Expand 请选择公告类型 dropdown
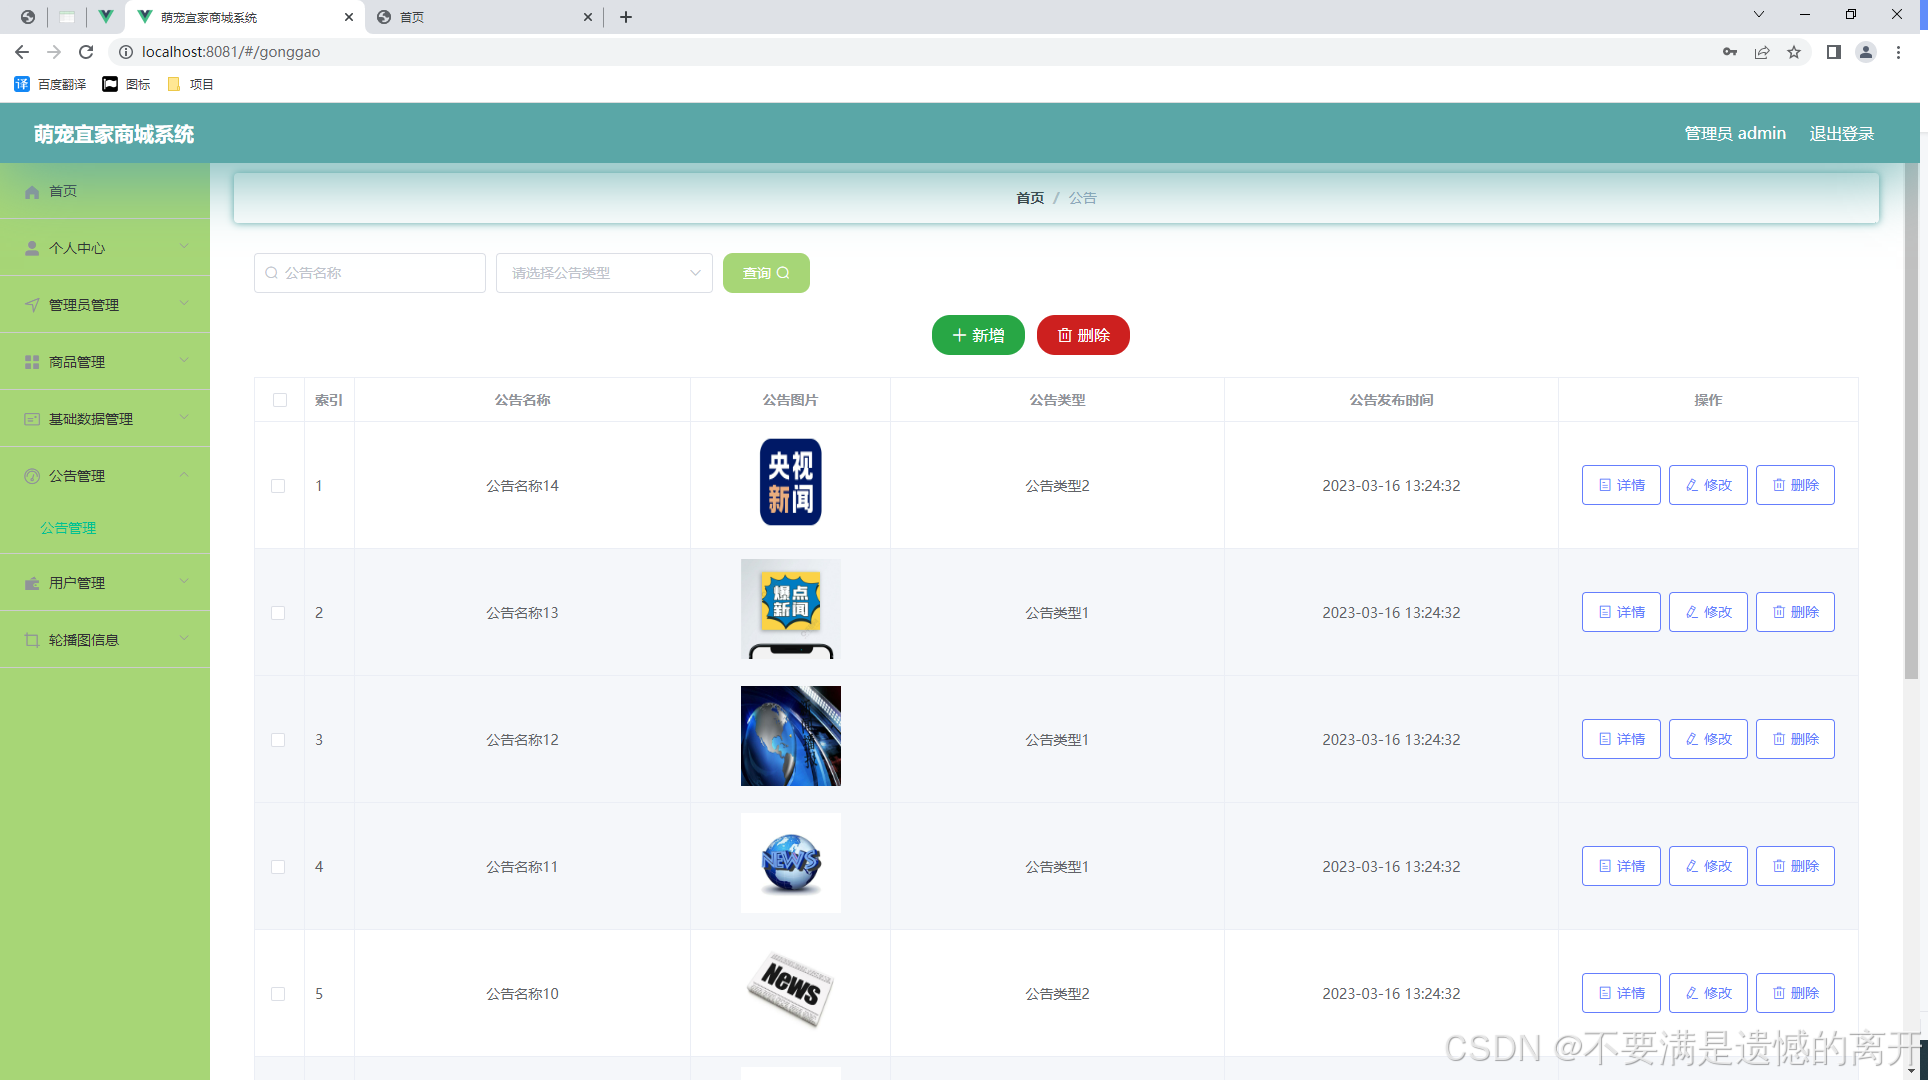Image resolution: width=1928 pixels, height=1080 pixels. click(605, 273)
